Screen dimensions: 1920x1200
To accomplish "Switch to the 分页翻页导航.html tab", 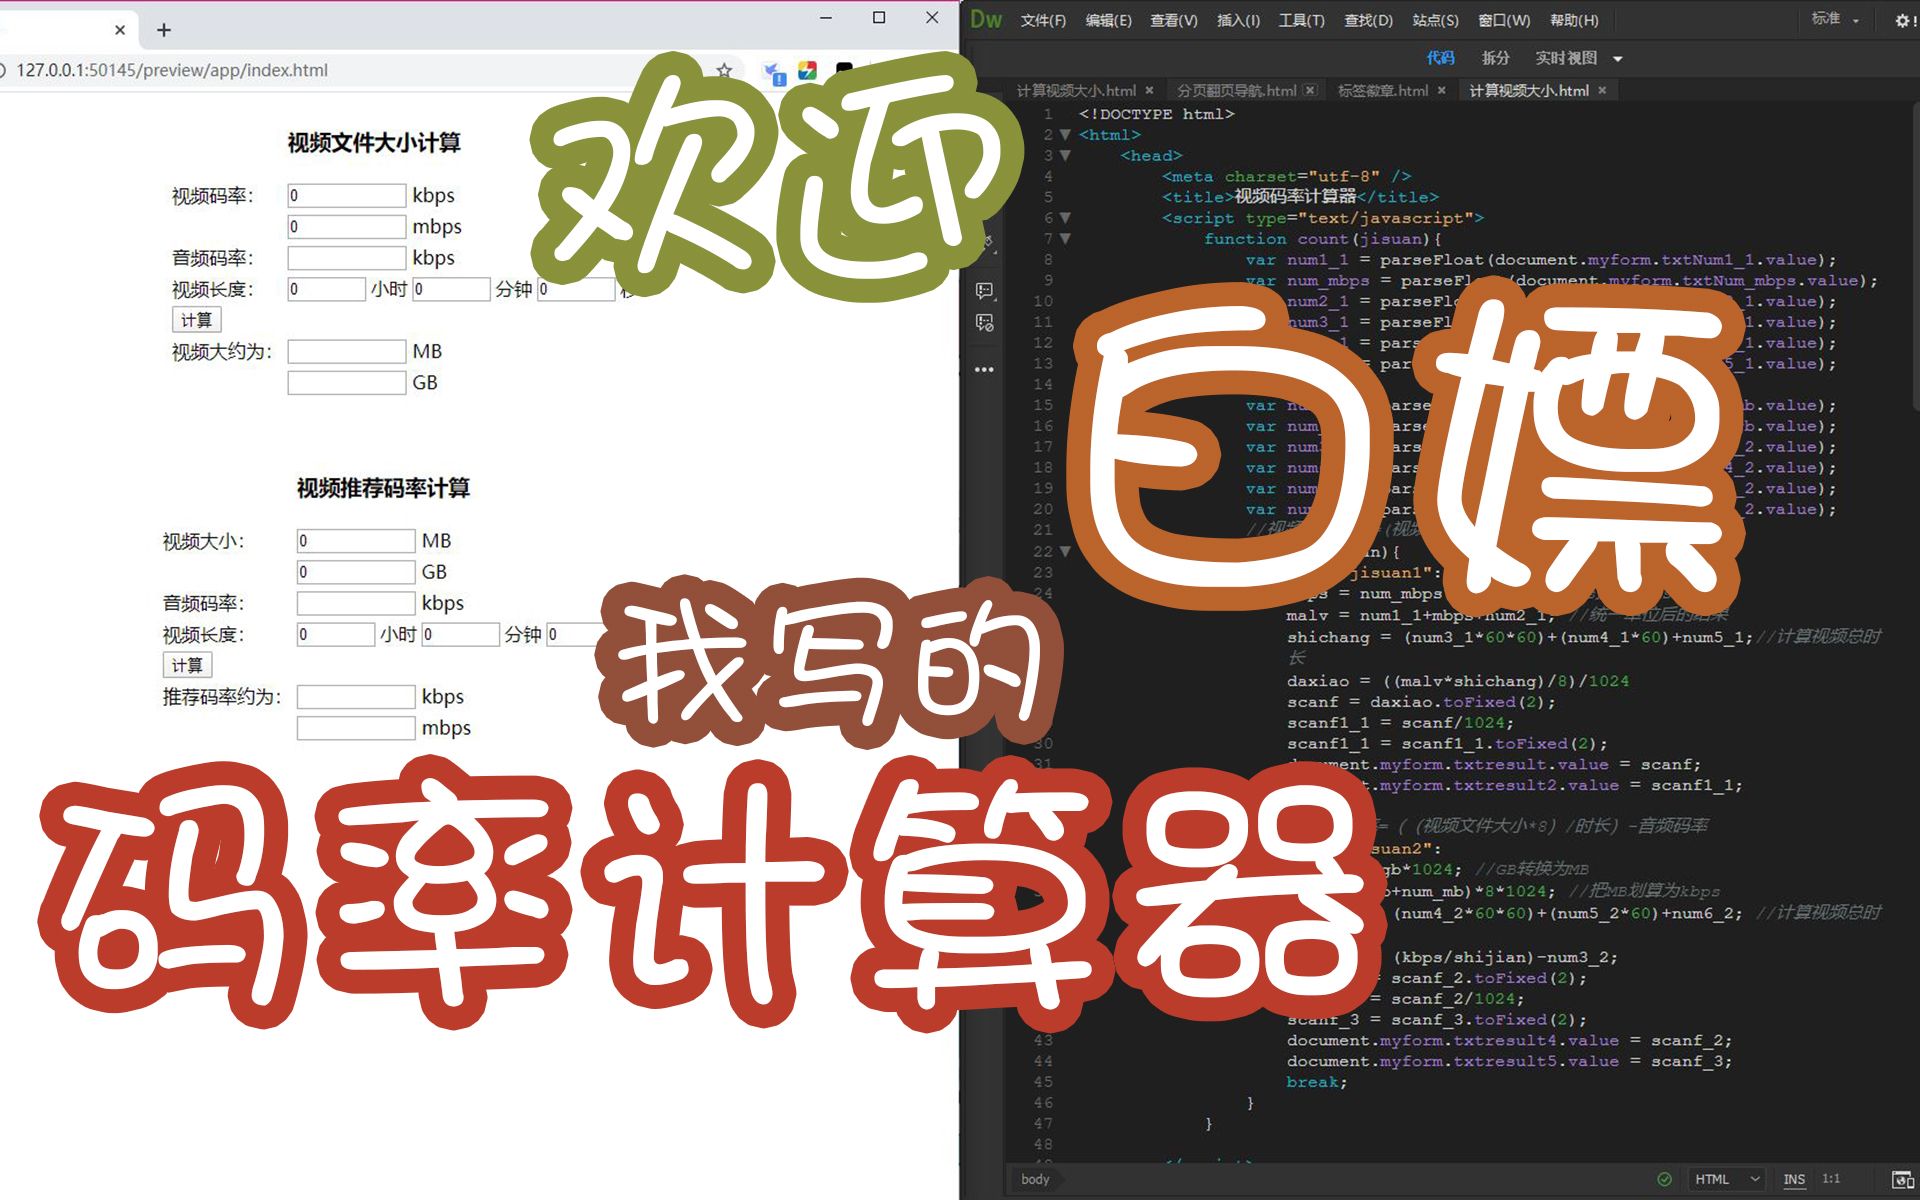I will click(x=1236, y=90).
